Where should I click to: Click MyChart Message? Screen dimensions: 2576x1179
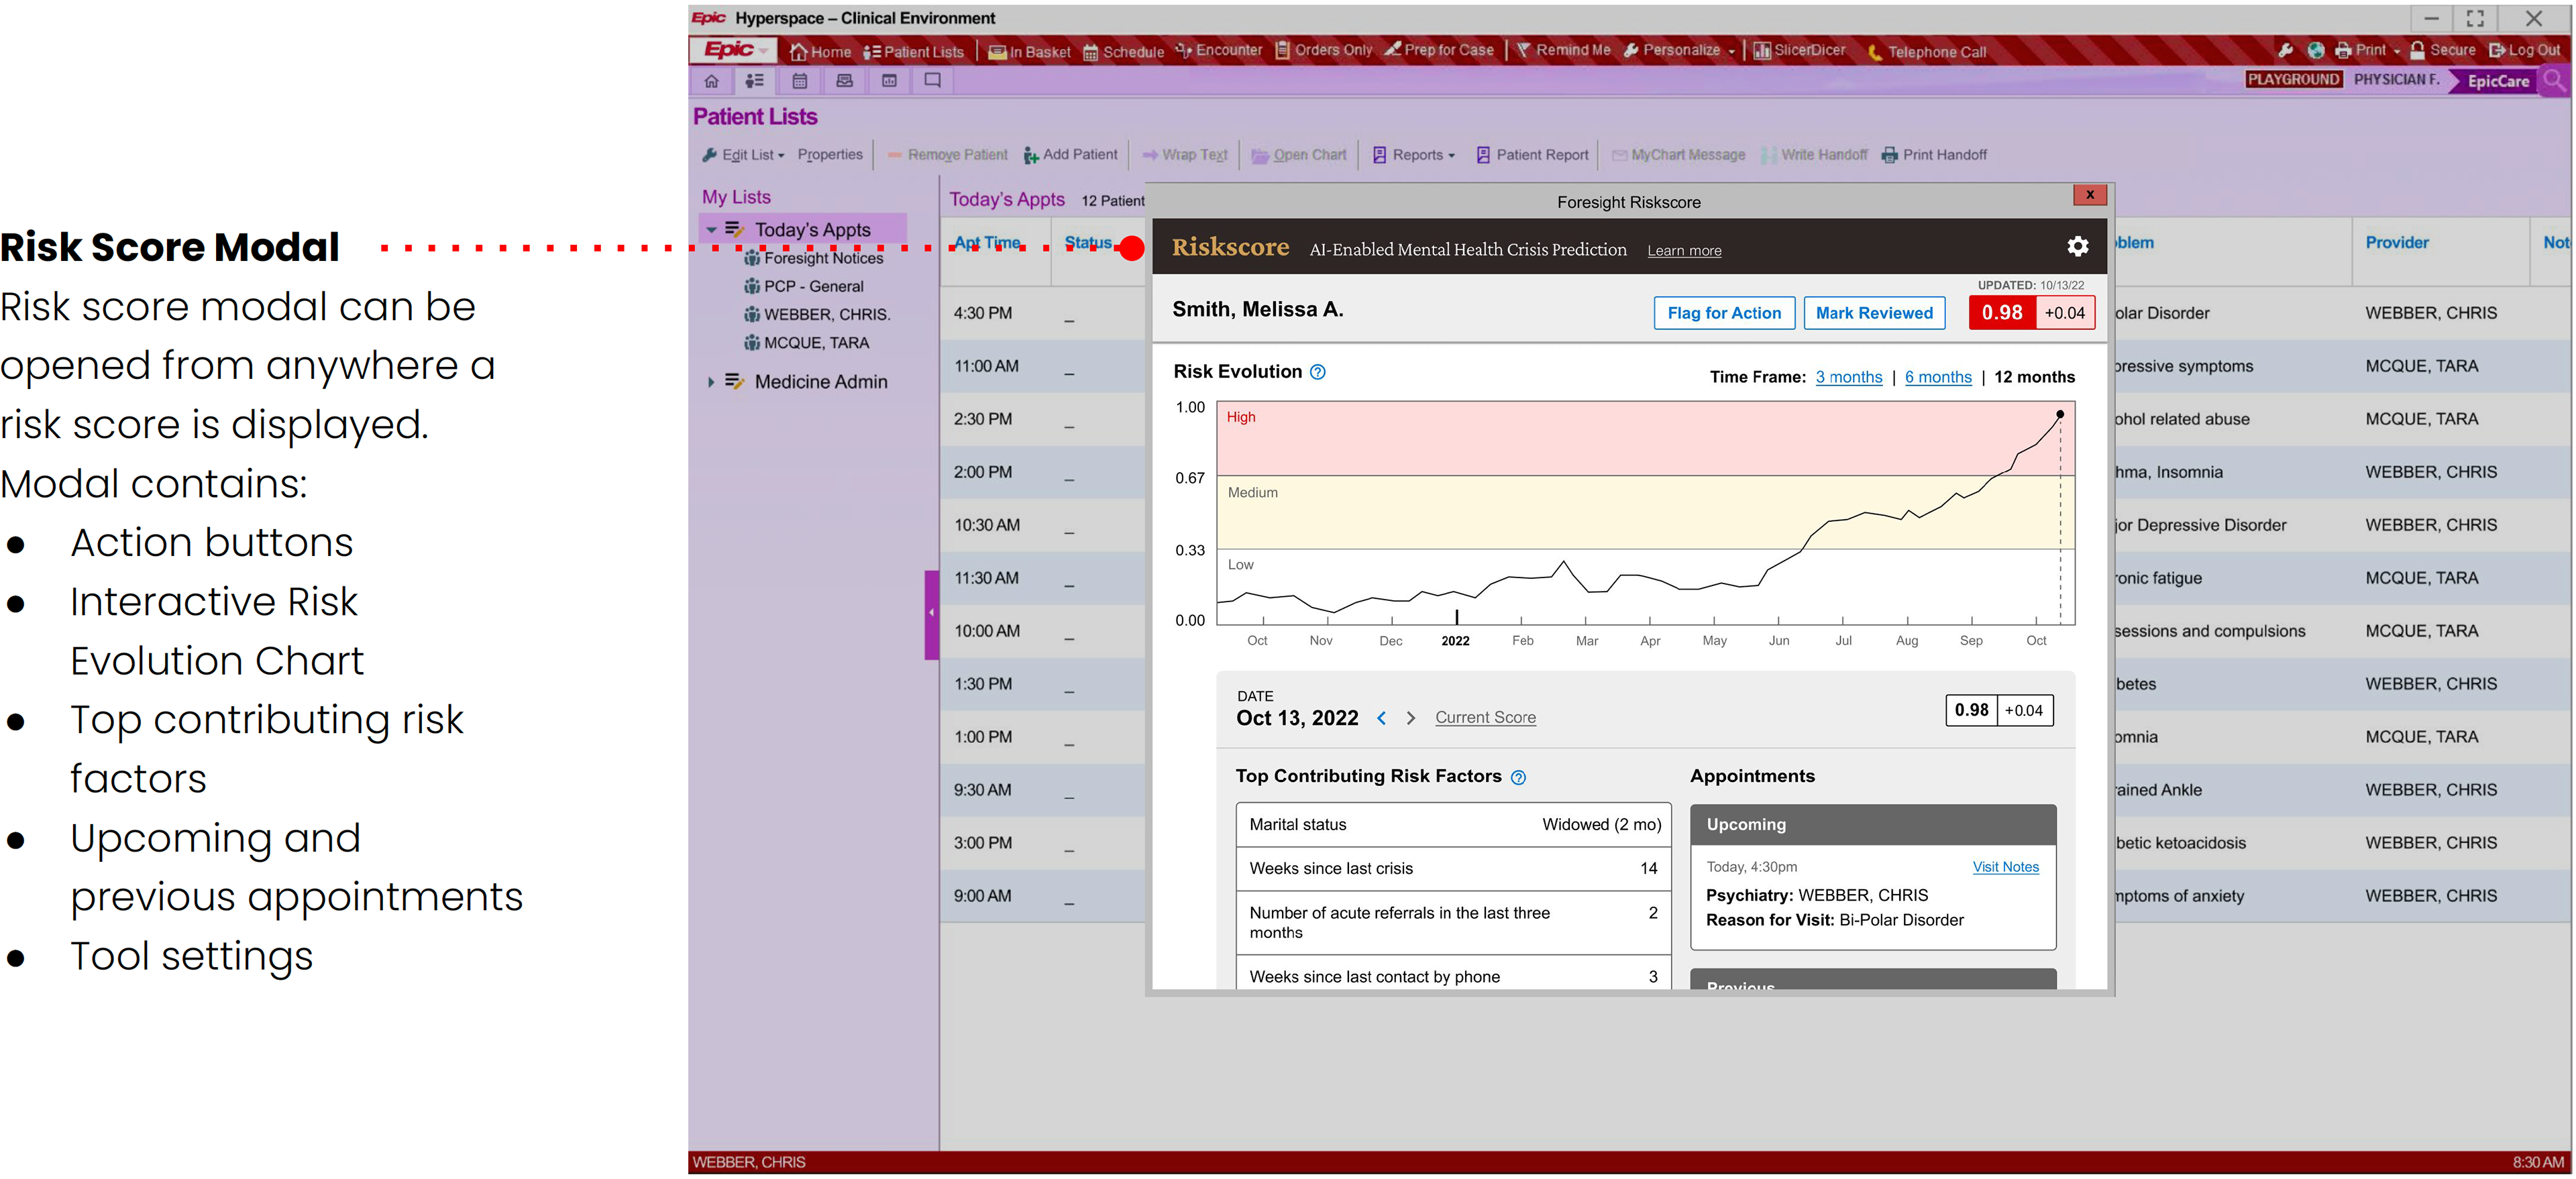pyautogui.click(x=1678, y=155)
